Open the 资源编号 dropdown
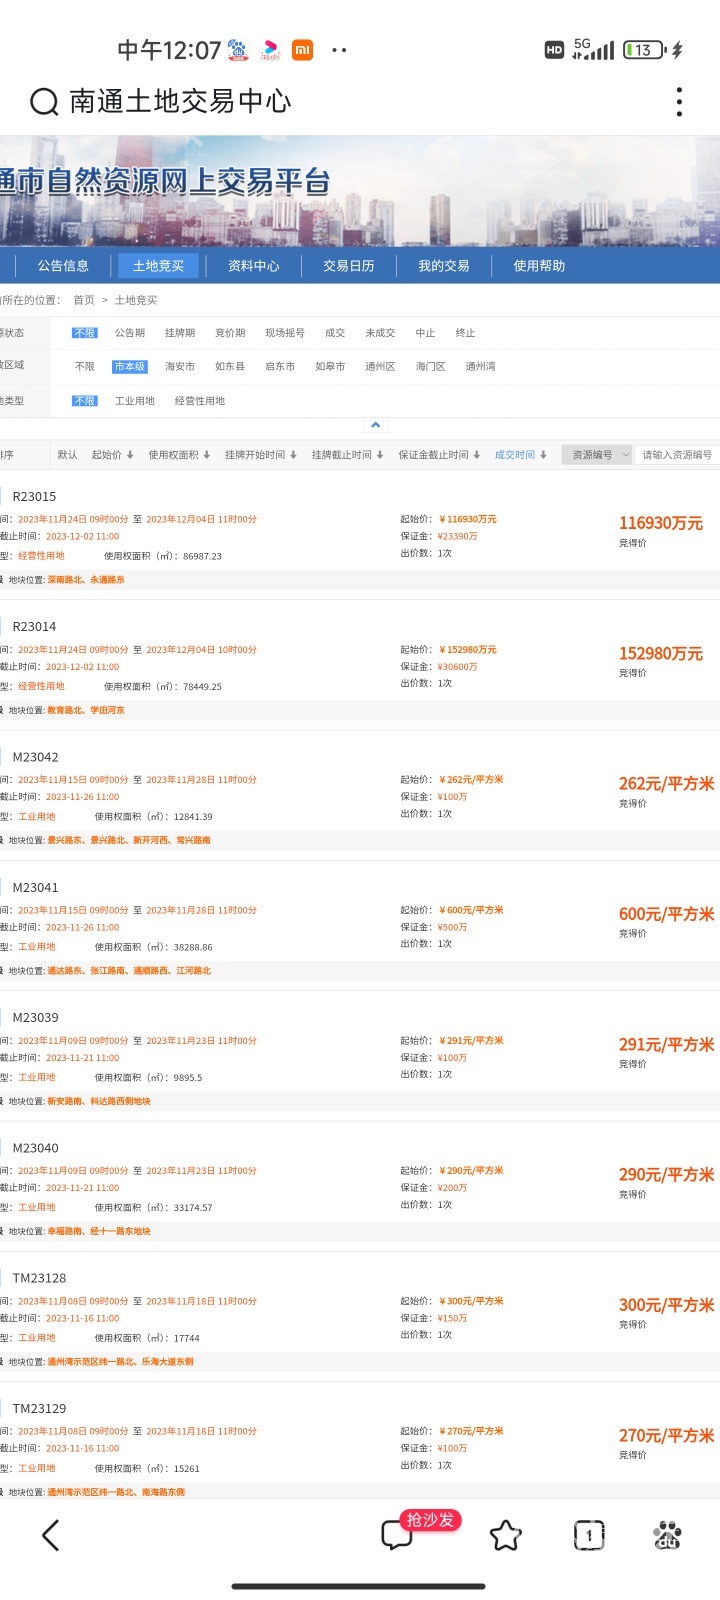The width and height of the screenshot is (720, 1600). (598, 455)
